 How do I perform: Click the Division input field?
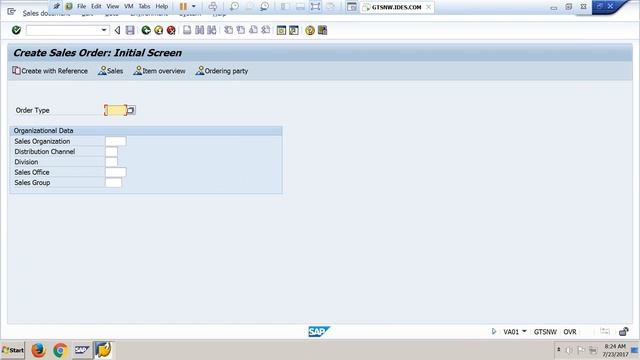pos(111,162)
